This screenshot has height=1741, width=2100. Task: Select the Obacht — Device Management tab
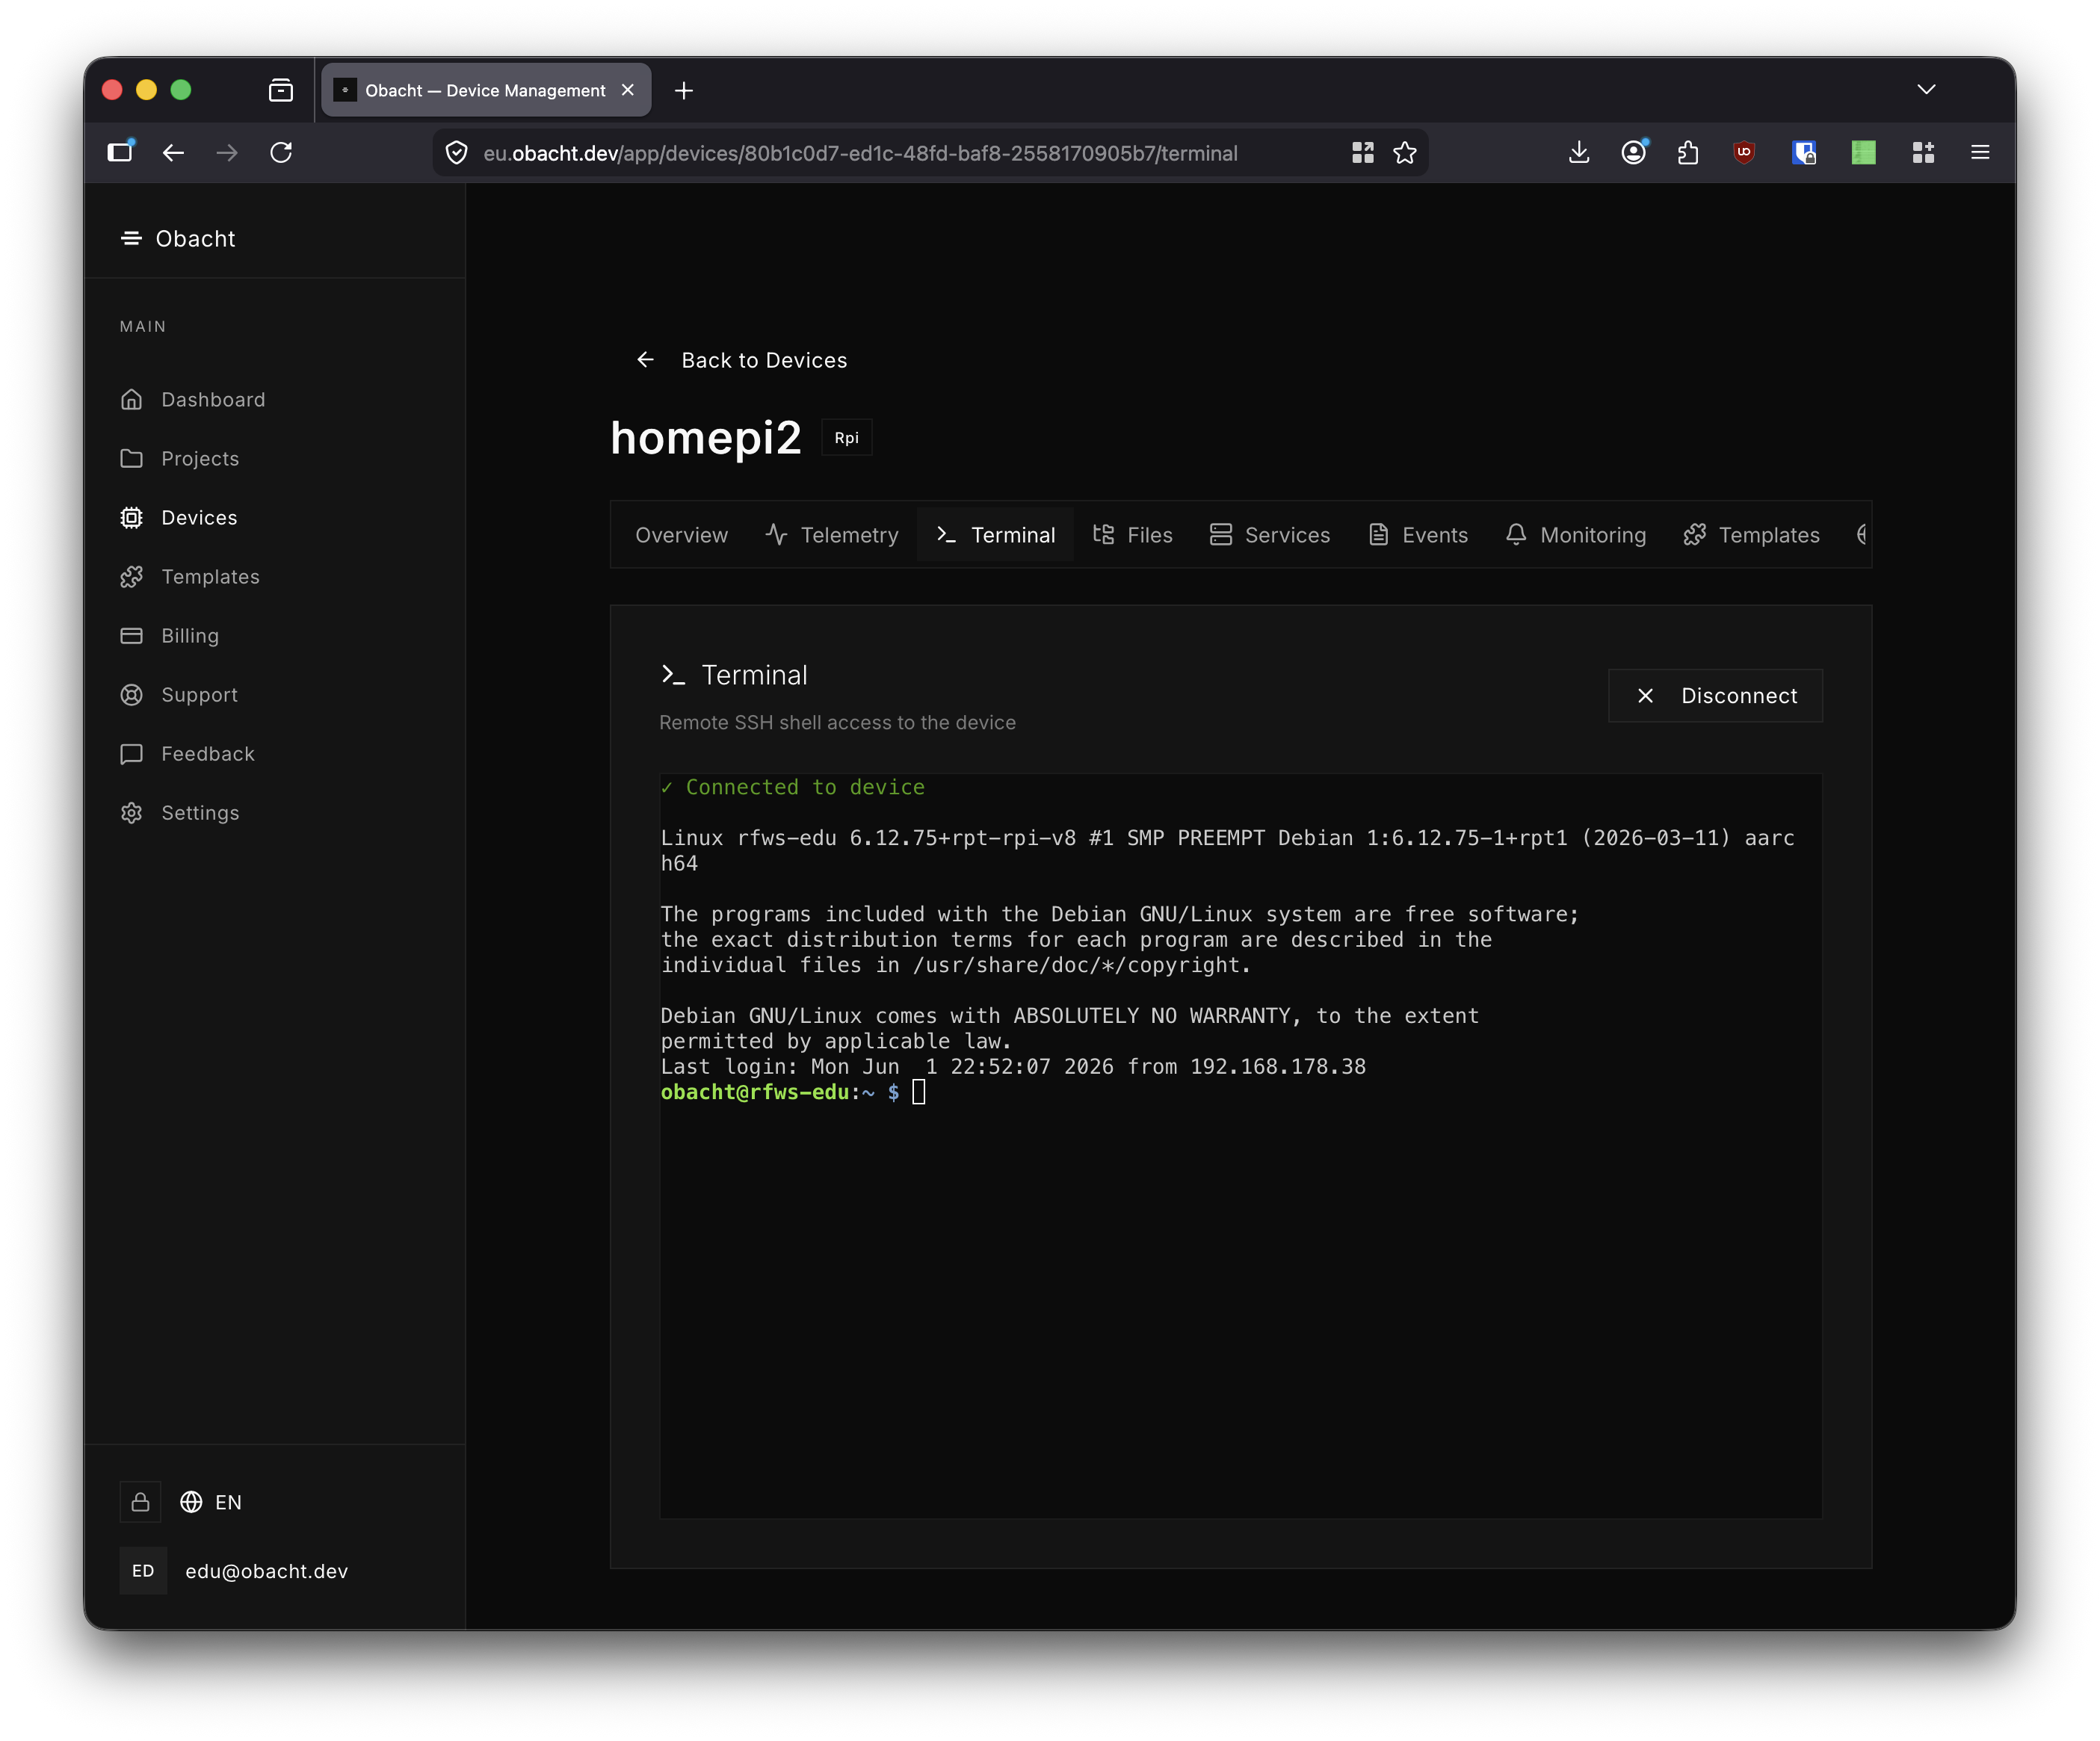(x=486, y=90)
